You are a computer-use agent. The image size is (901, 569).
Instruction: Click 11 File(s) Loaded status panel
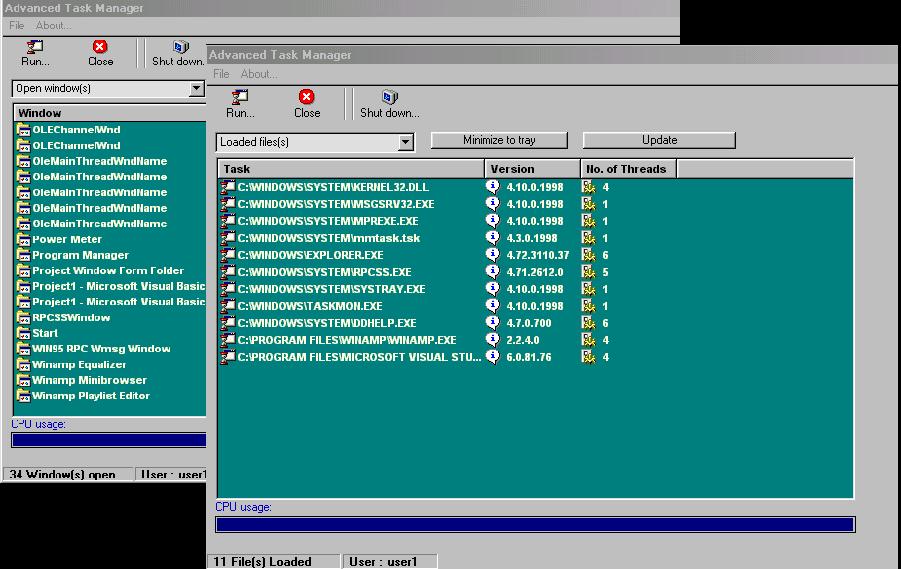(274, 562)
